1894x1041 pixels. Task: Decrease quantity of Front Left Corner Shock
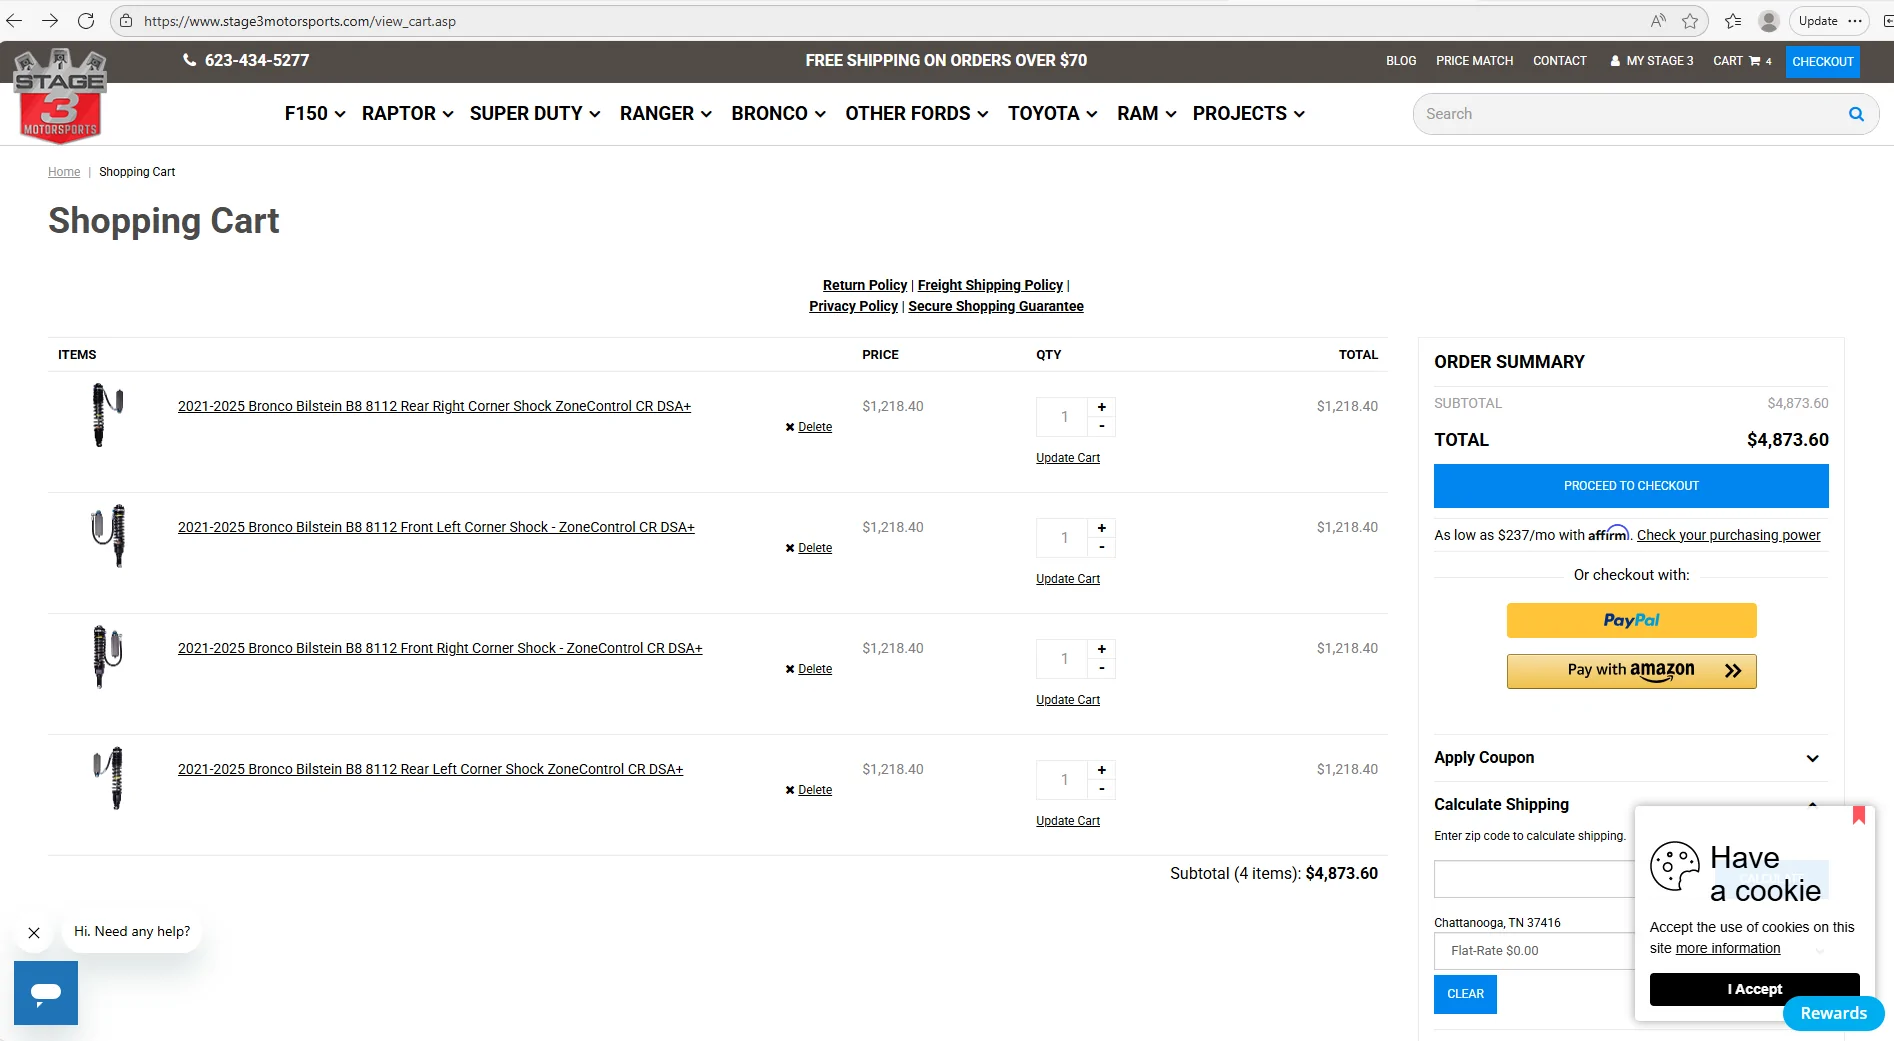pos(1101,548)
